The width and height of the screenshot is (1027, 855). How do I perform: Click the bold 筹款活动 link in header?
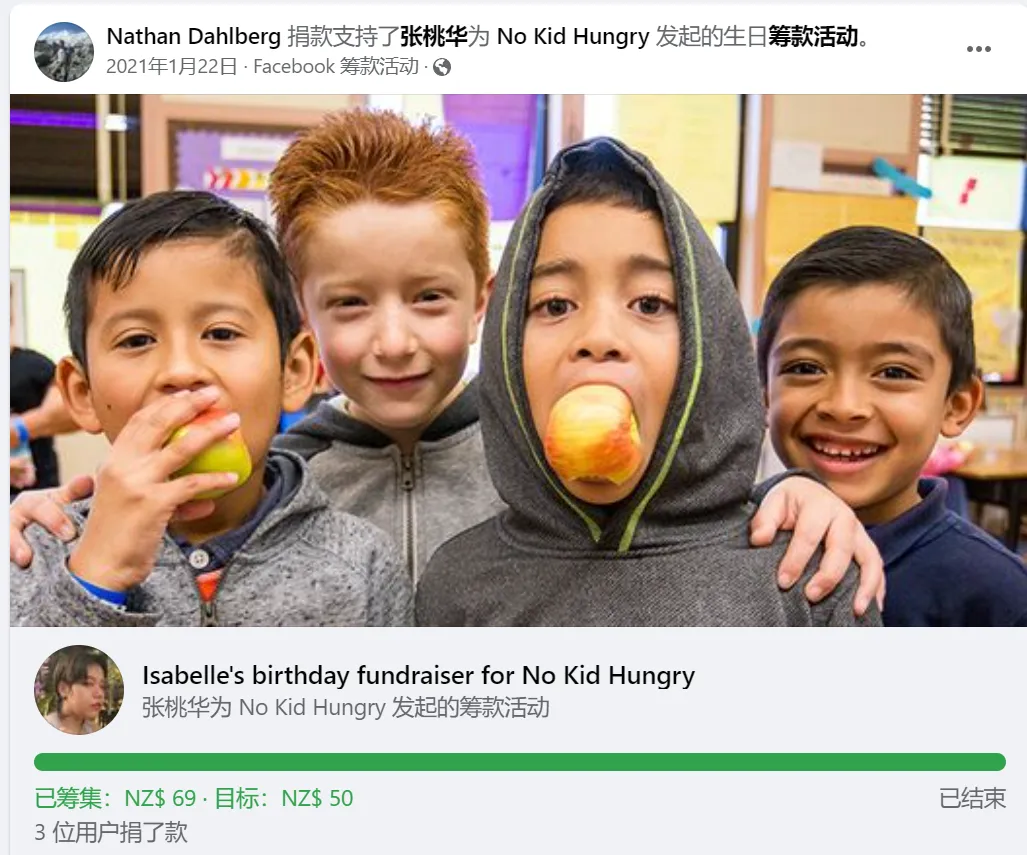(813, 36)
